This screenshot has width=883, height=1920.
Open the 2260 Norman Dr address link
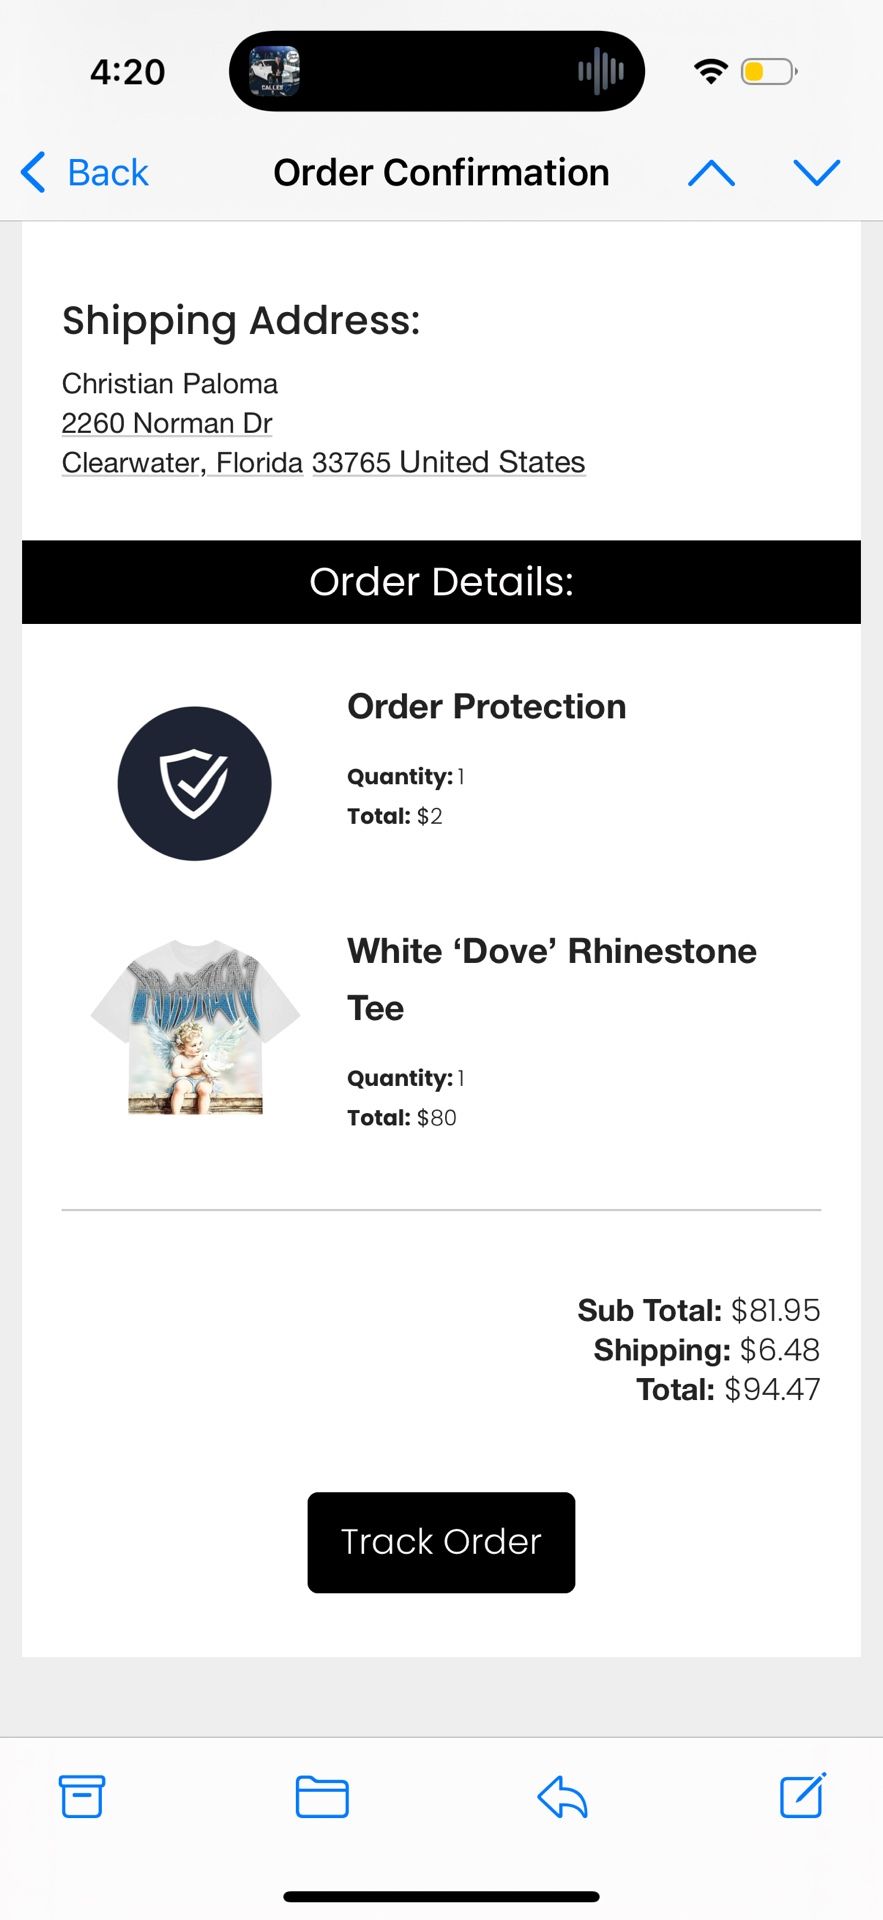pyautogui.click(x=167, y=423)
